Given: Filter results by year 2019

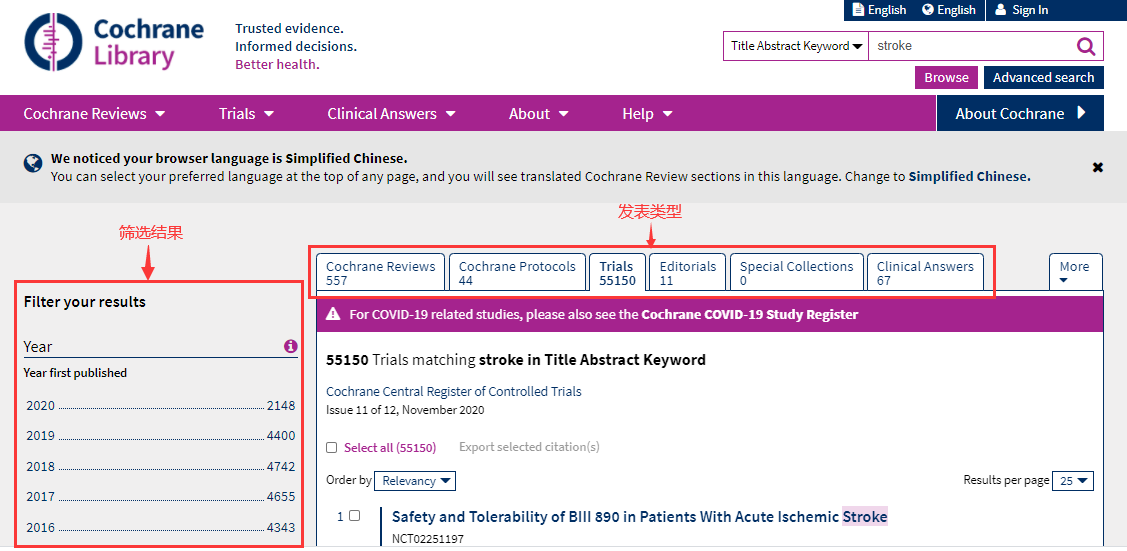Looking at the screenshot, I should (160, 436).
